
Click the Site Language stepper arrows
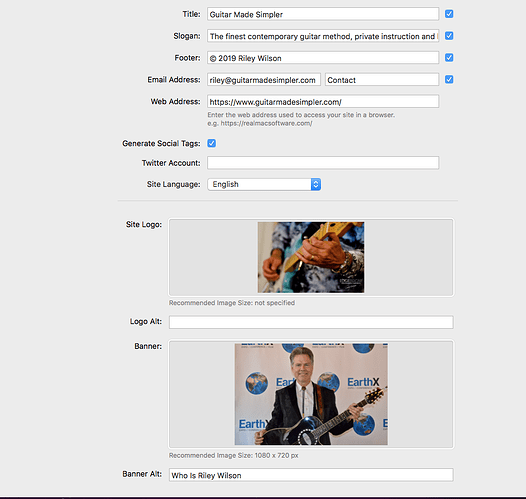pos(316,184)
